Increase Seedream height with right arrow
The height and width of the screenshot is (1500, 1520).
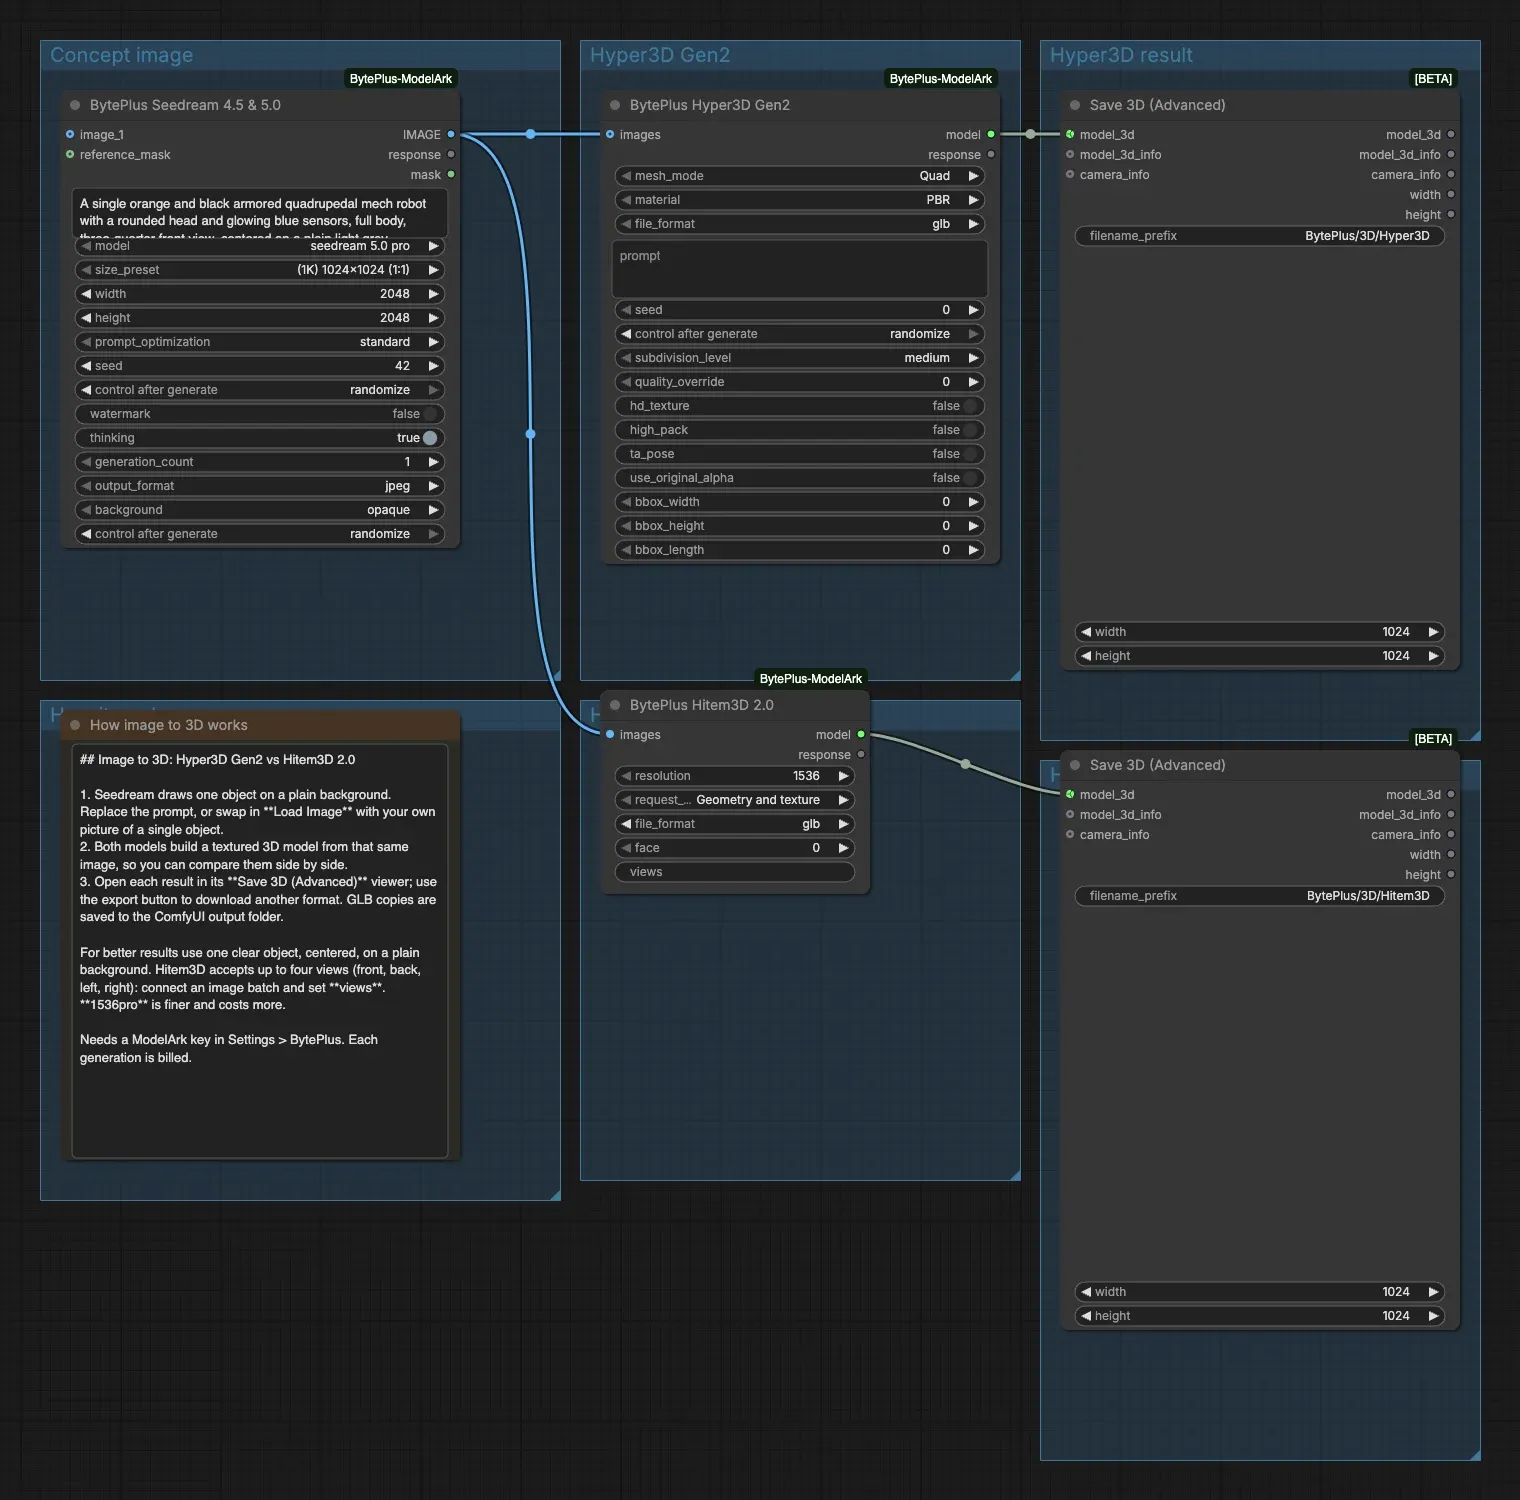[434, 318]
